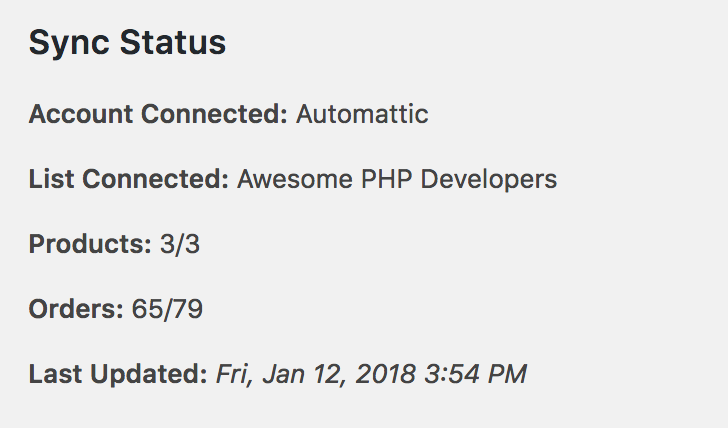Screen dimensions: 728x428
Task: Click the word Account in first label
Action: [81, 114]
